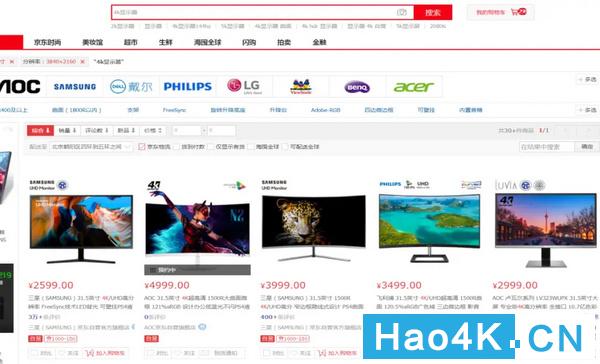600x364 pixels.
Task: Check 关注 follow on ¥2599 Samsung
Action: click(68, 353)
